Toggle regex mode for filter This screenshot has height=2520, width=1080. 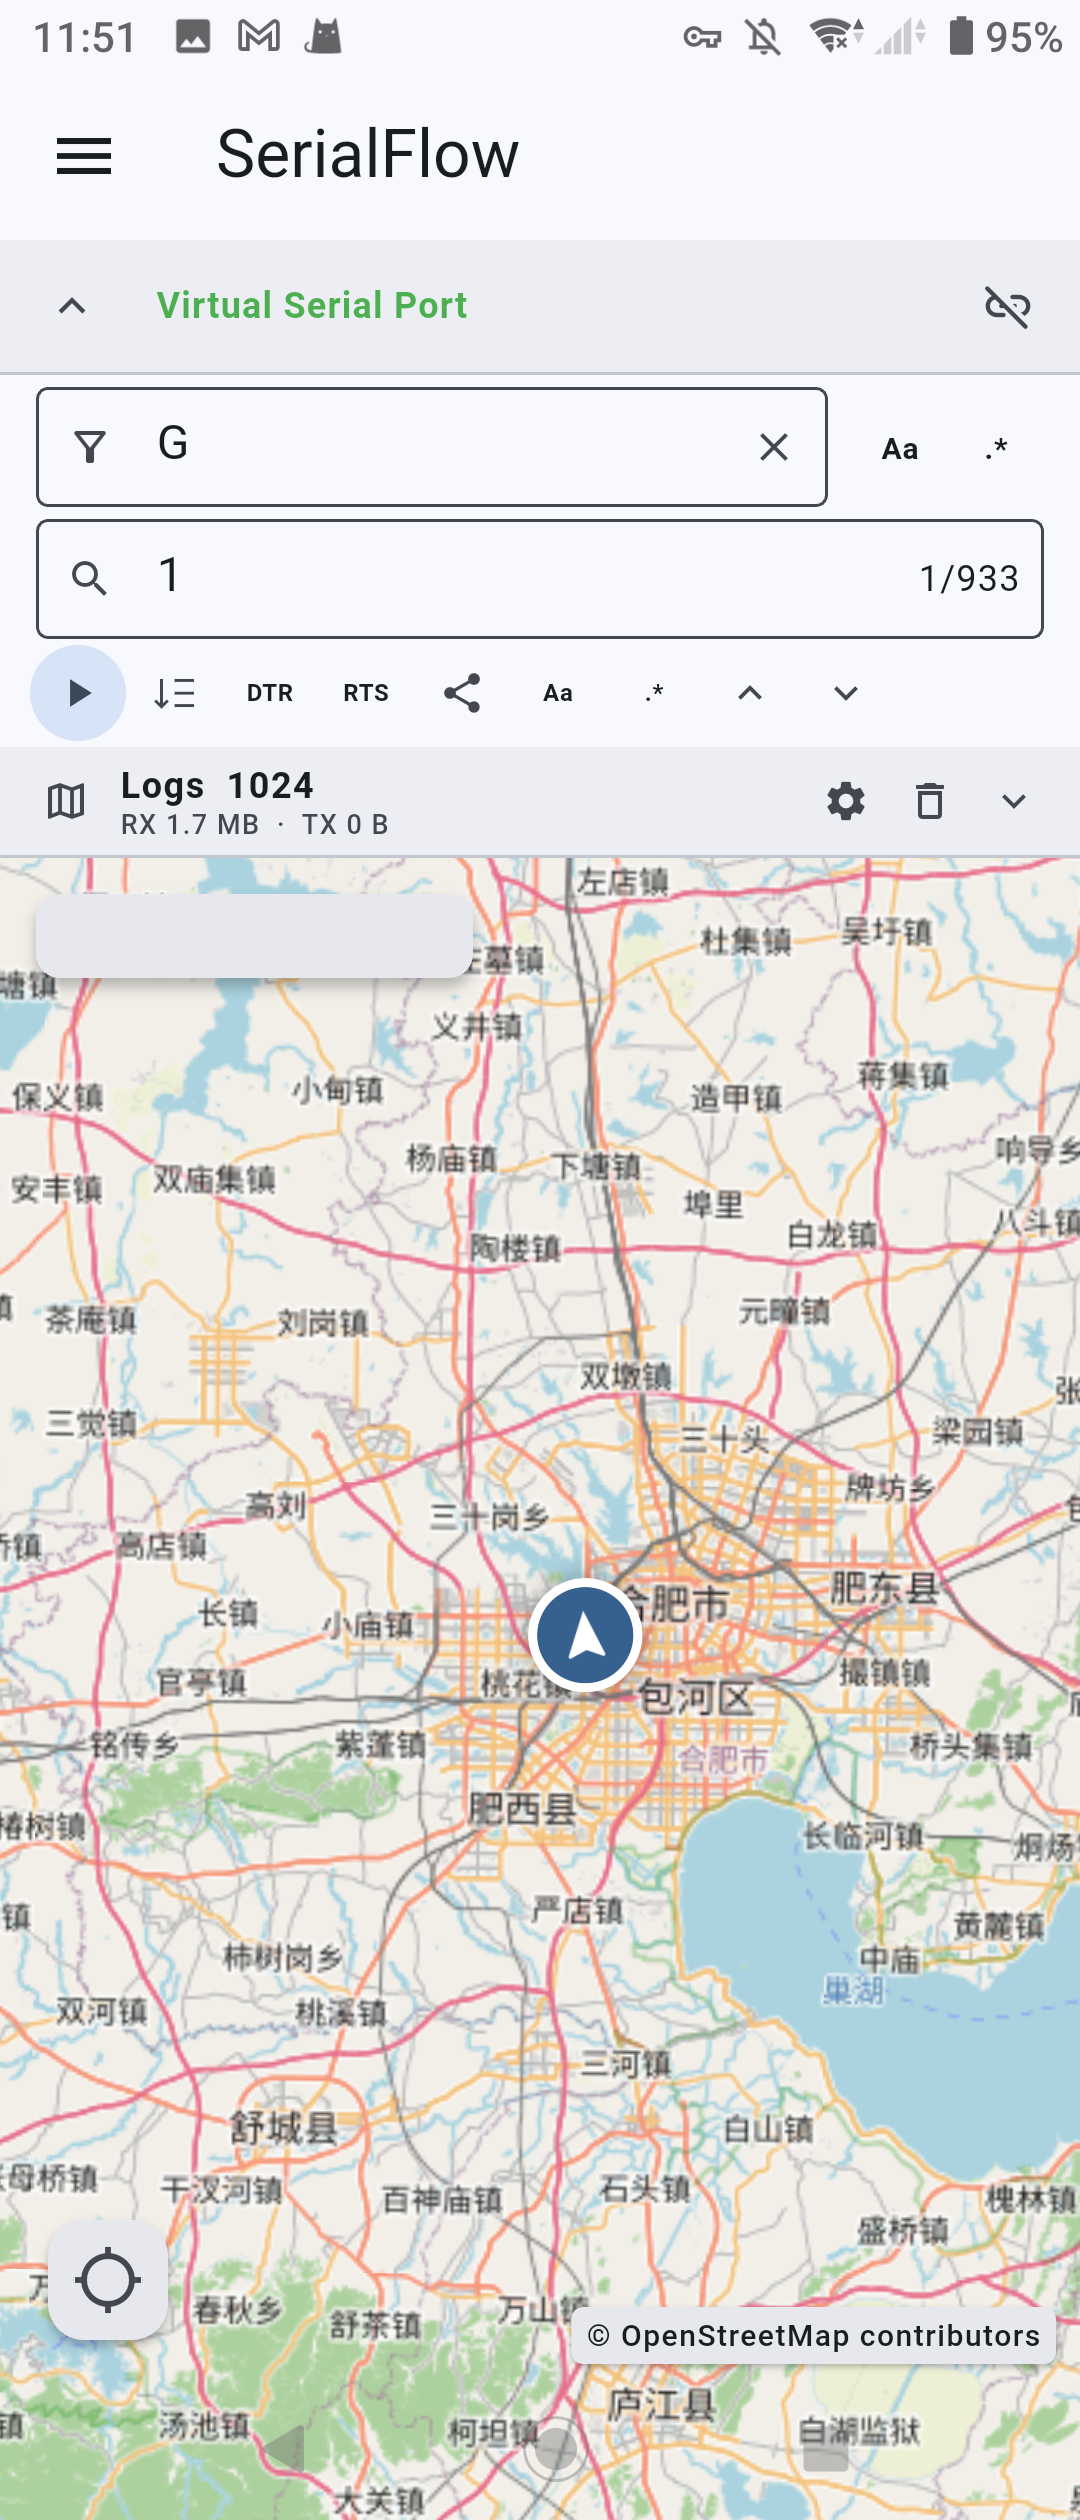[996, 449]
